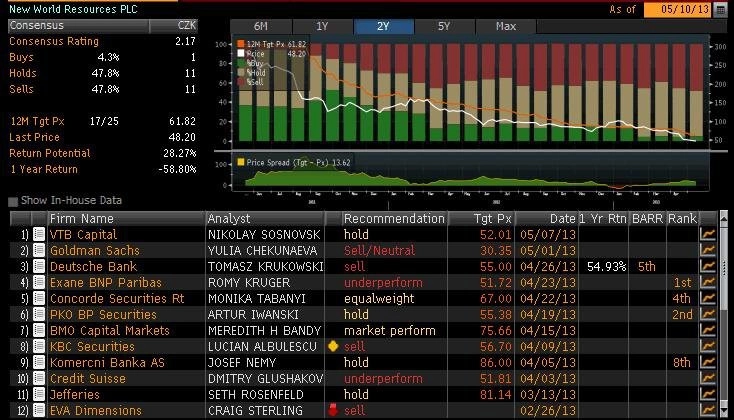The width and height of the screenshot is (734, 420).
Task: Enable Show In-House Data checkbox
Action: tap(13, 201)
